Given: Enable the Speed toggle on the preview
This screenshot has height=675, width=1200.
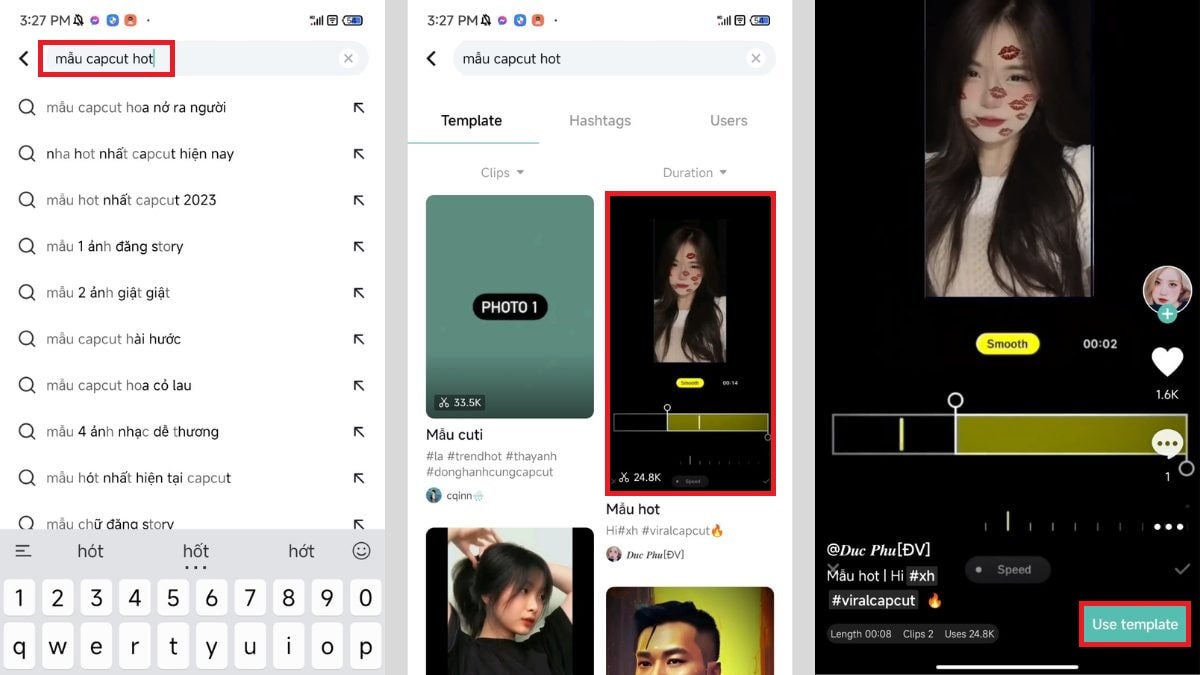Looking at the screenshot, I should tap(1008, 569).
